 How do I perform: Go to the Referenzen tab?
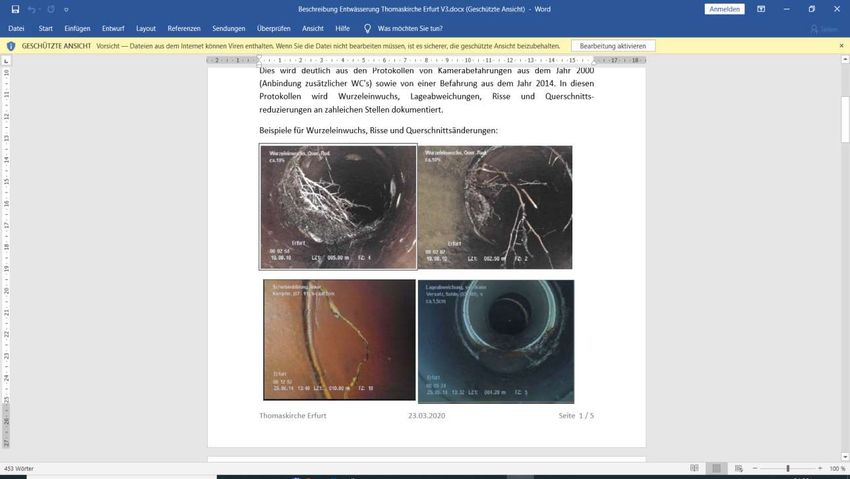pos(184,28)
